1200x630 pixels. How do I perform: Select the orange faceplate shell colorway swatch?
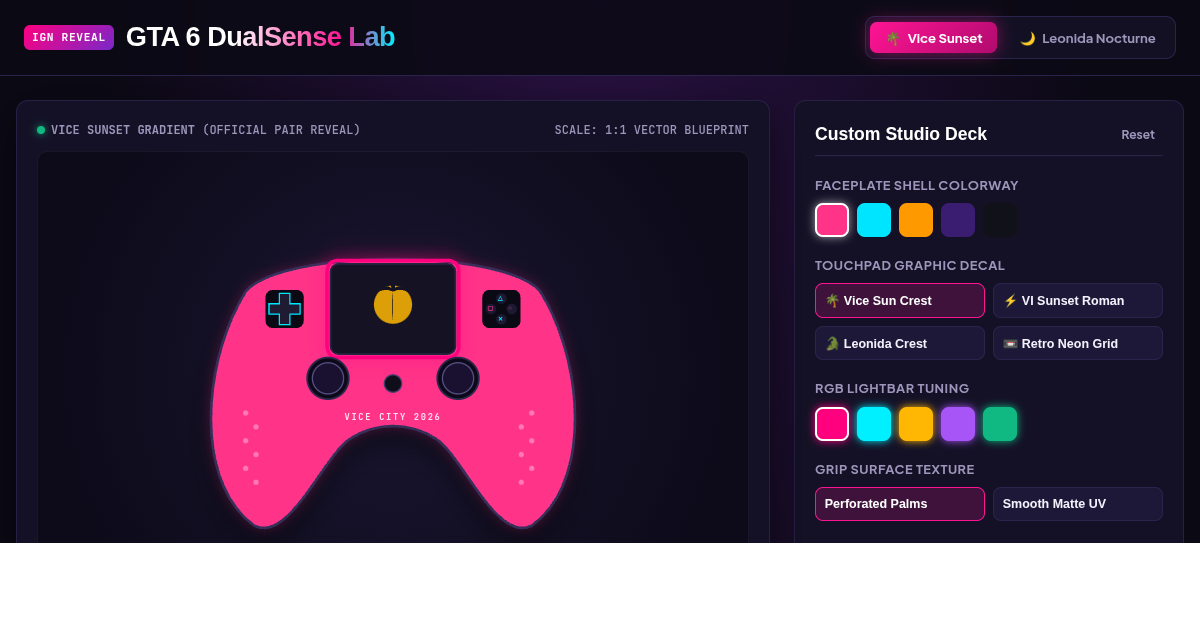coord(916,220)
